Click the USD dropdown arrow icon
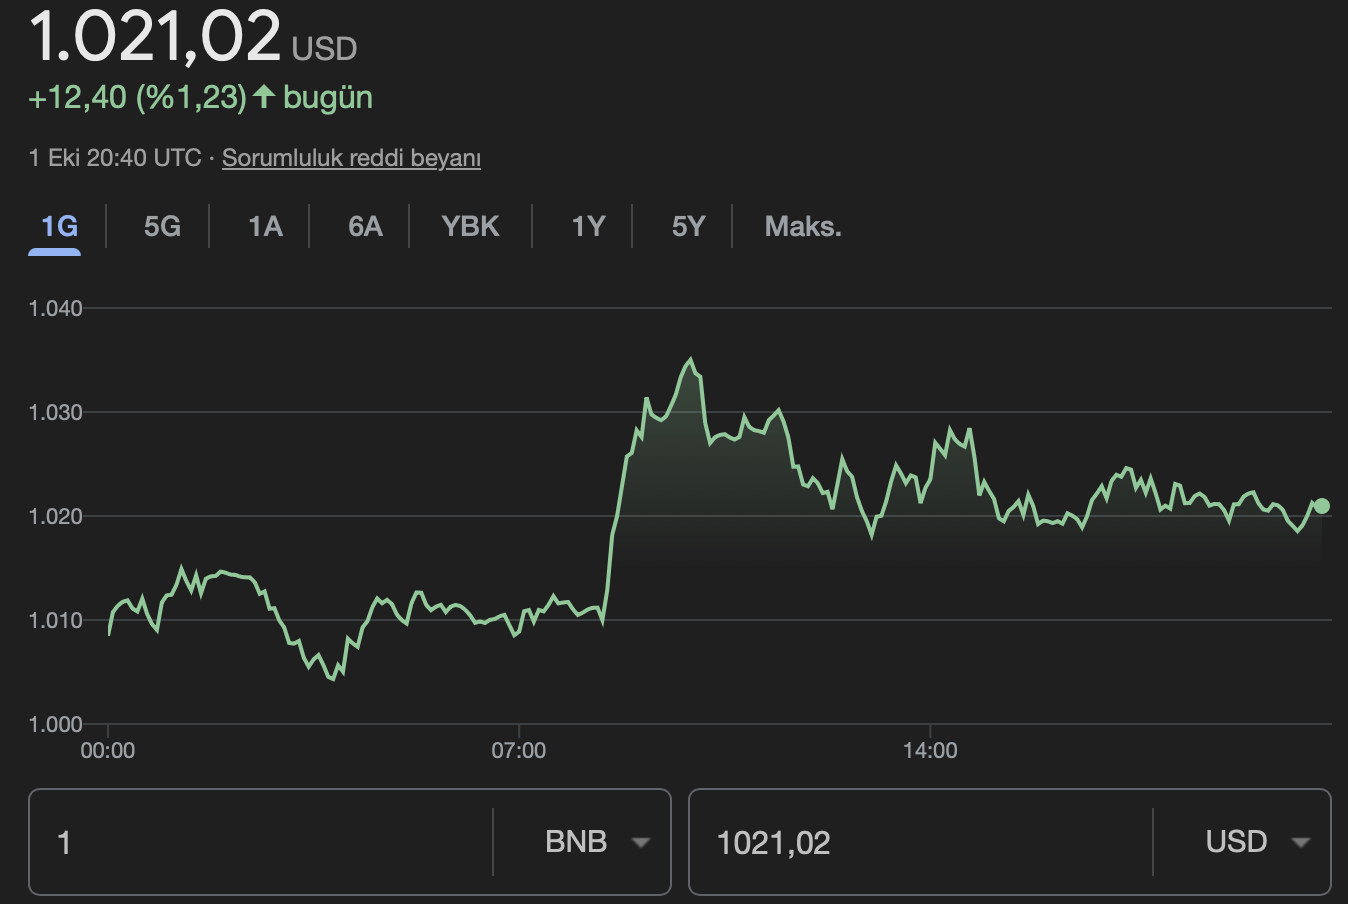This screenshot has height=904, width=1348. (1300, 843)
